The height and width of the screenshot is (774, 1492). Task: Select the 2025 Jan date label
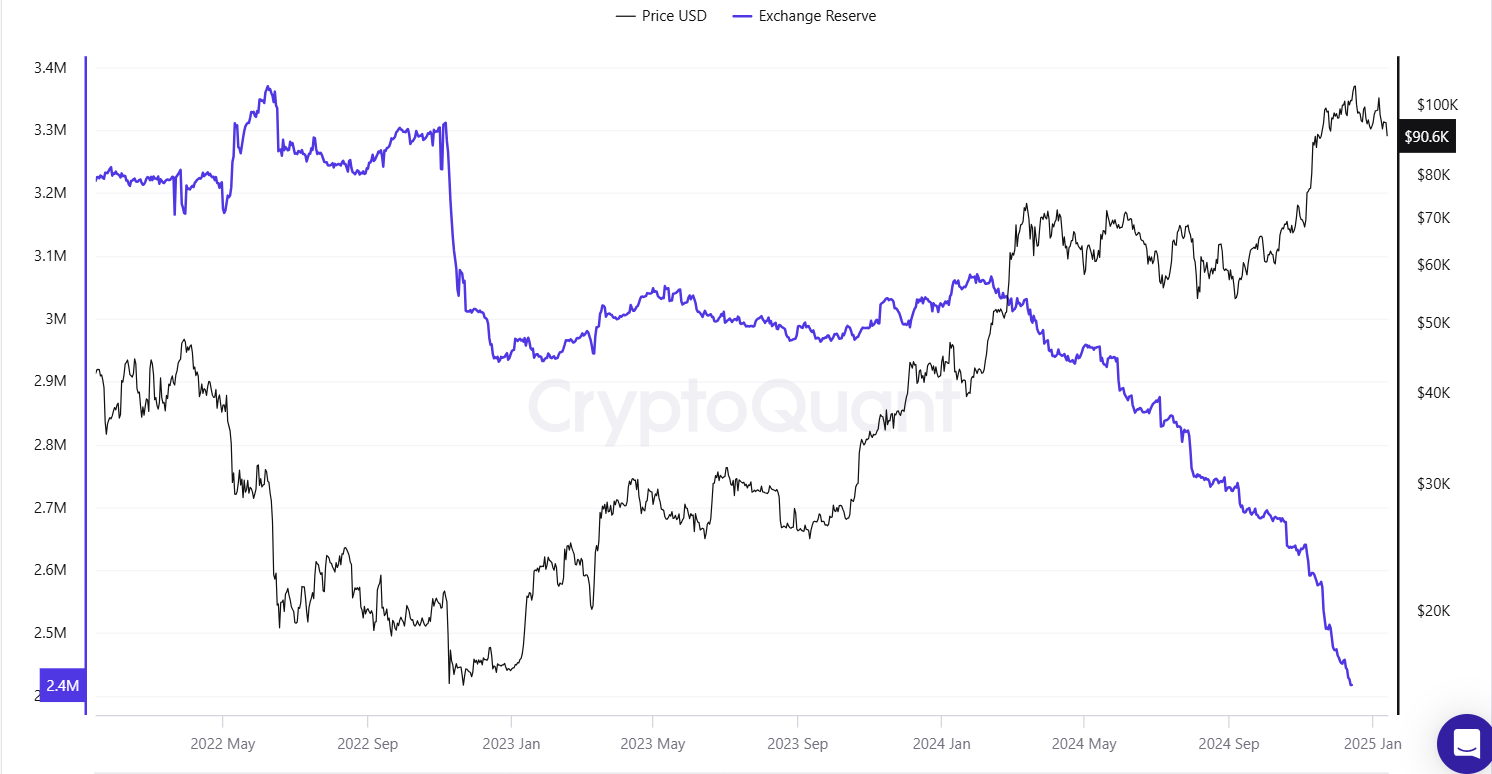tap(1372, 744)
